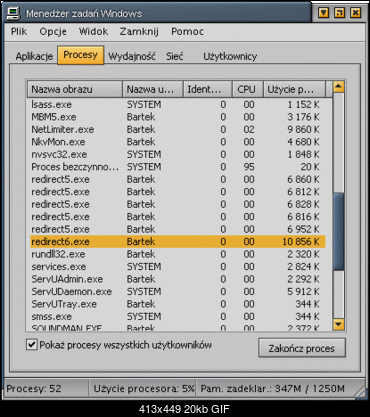
Task: Sort by Nazwa obrazu column header
Action: [x=75, y=89]
